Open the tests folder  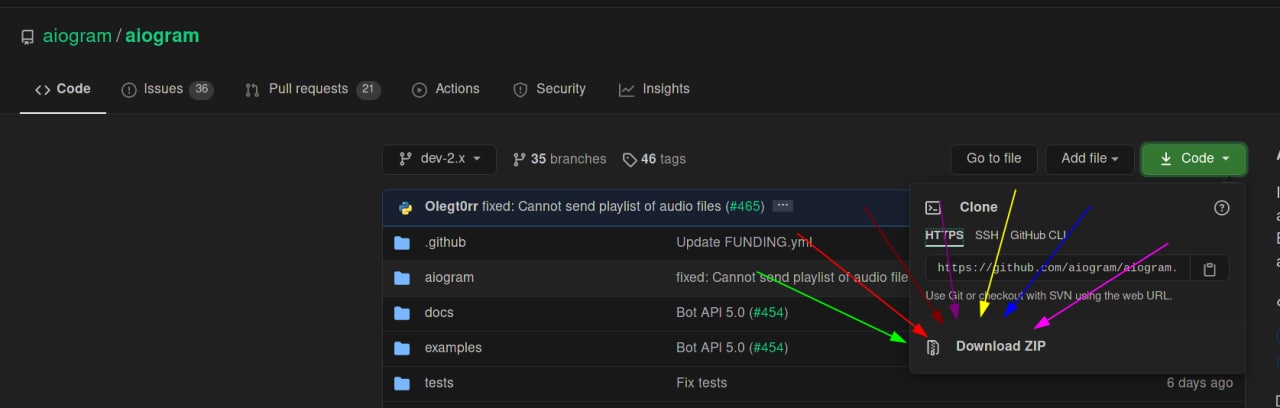click(x=439, y=383)
